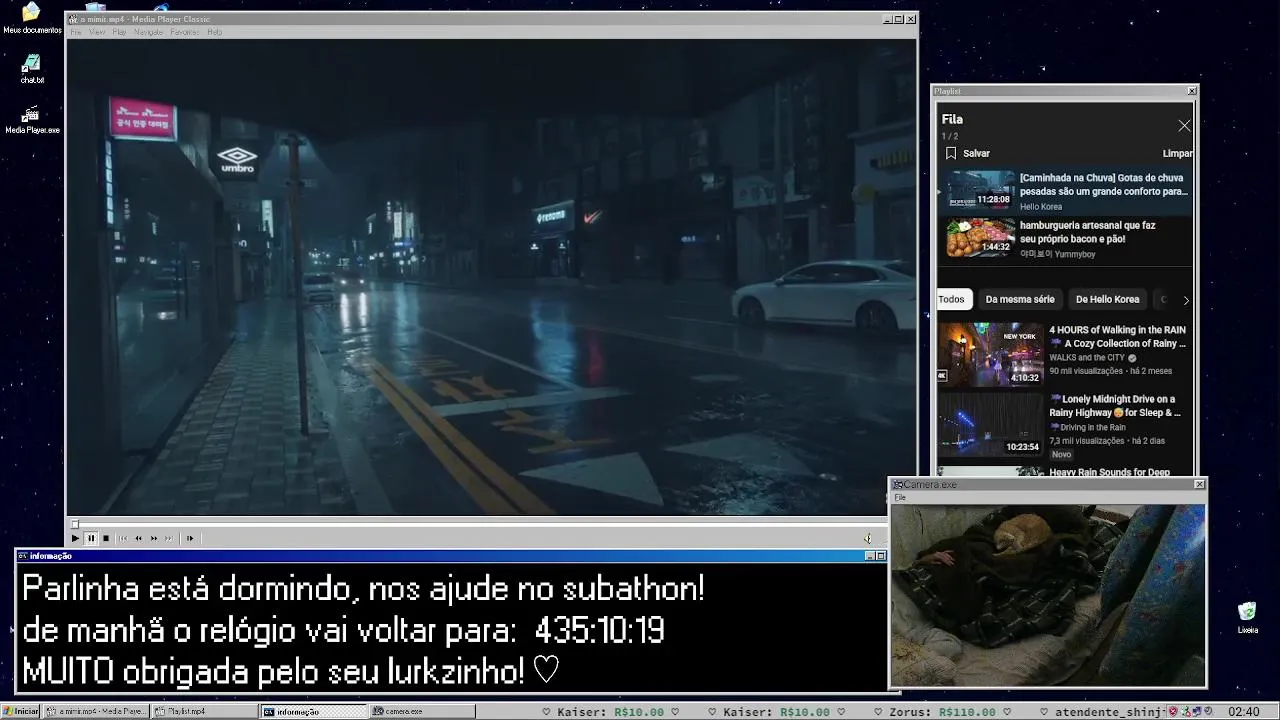Click the Hello Korea channel name
The width and height of the screenshot is (1280, 720).
1041,207
